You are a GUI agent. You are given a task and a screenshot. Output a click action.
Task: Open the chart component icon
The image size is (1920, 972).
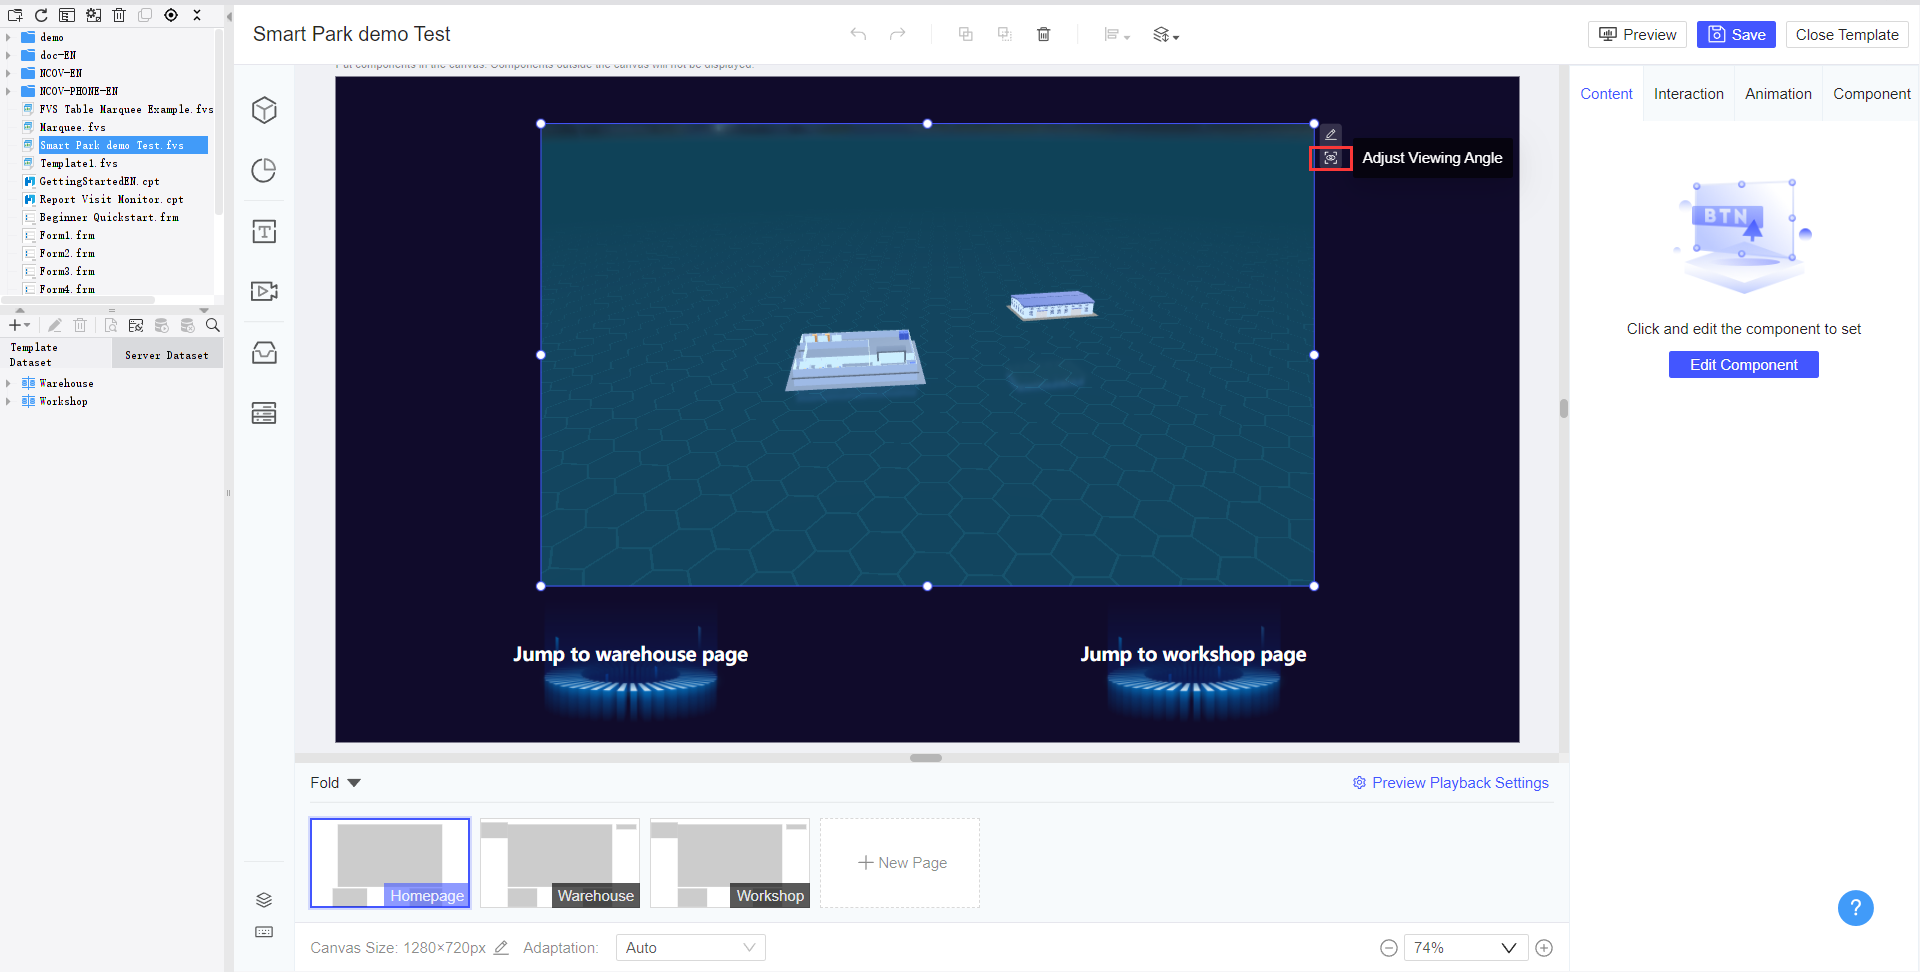pyautogui.click(x=264, y=171)
